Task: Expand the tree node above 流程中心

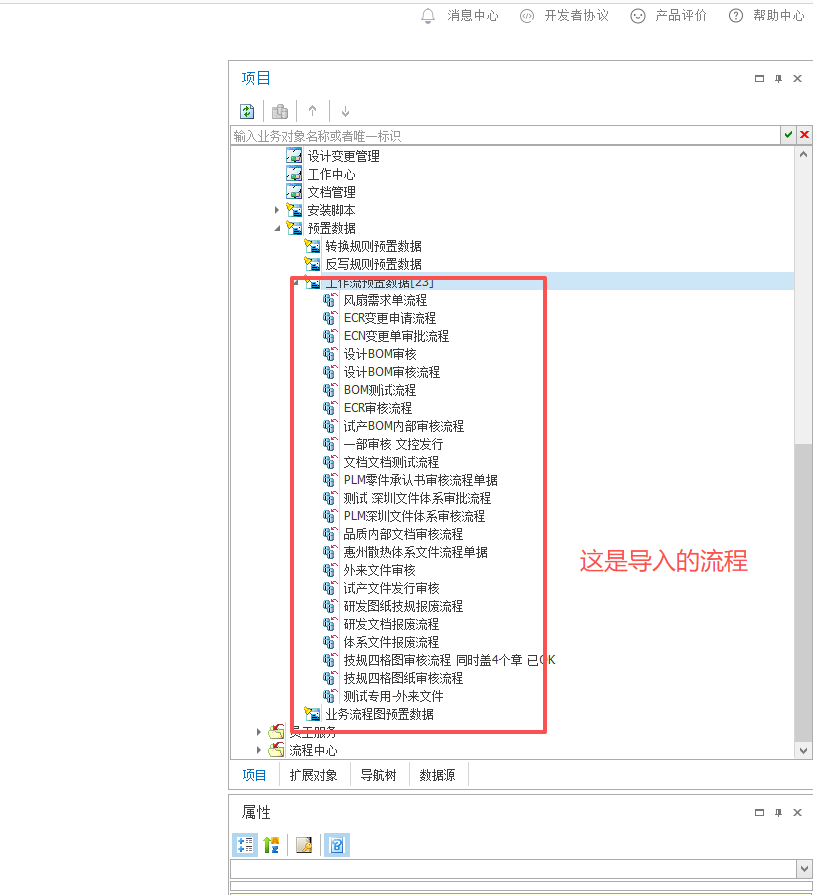Action: (x=259, y=732)
